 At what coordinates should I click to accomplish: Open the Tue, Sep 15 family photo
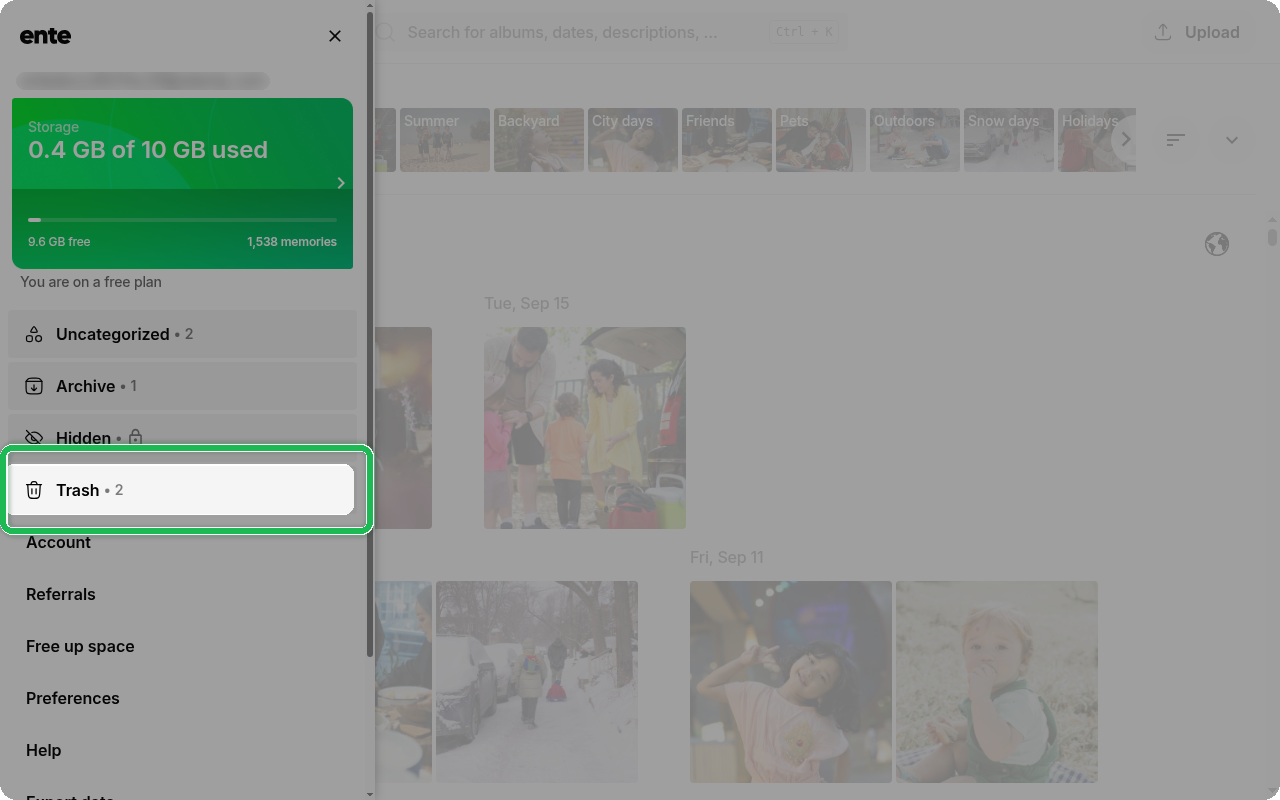[x=585, y=428]
